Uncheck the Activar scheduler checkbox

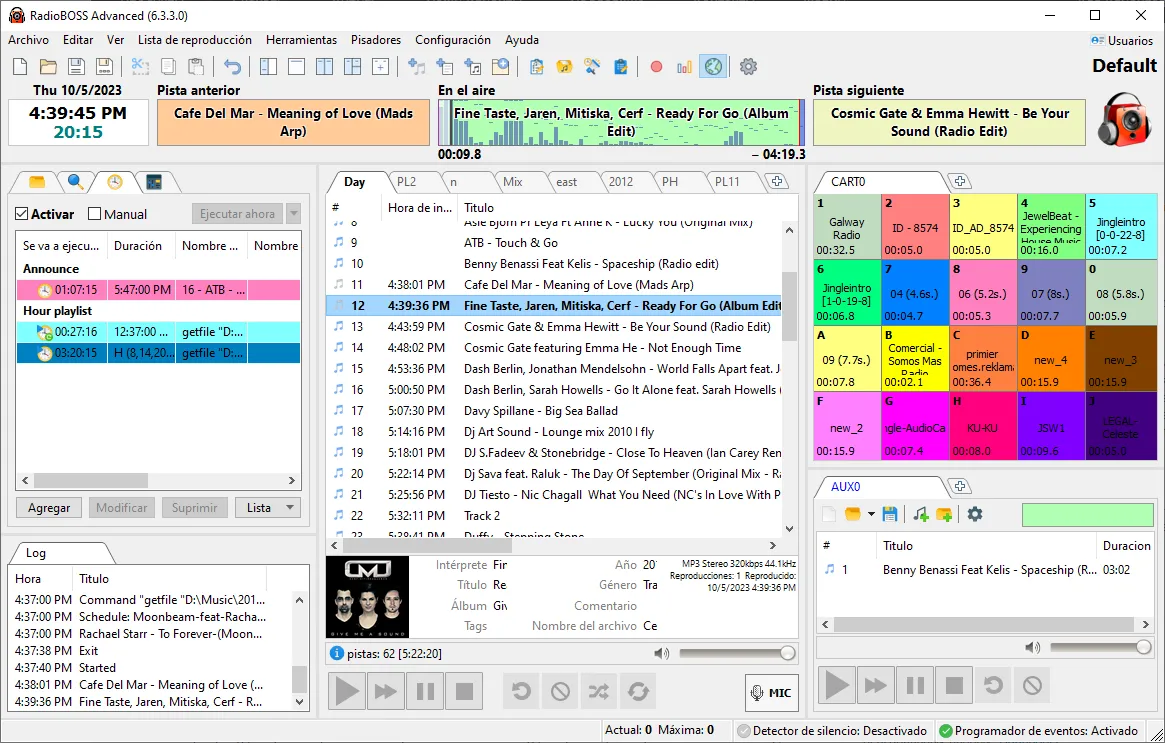[x=22, y=214]
